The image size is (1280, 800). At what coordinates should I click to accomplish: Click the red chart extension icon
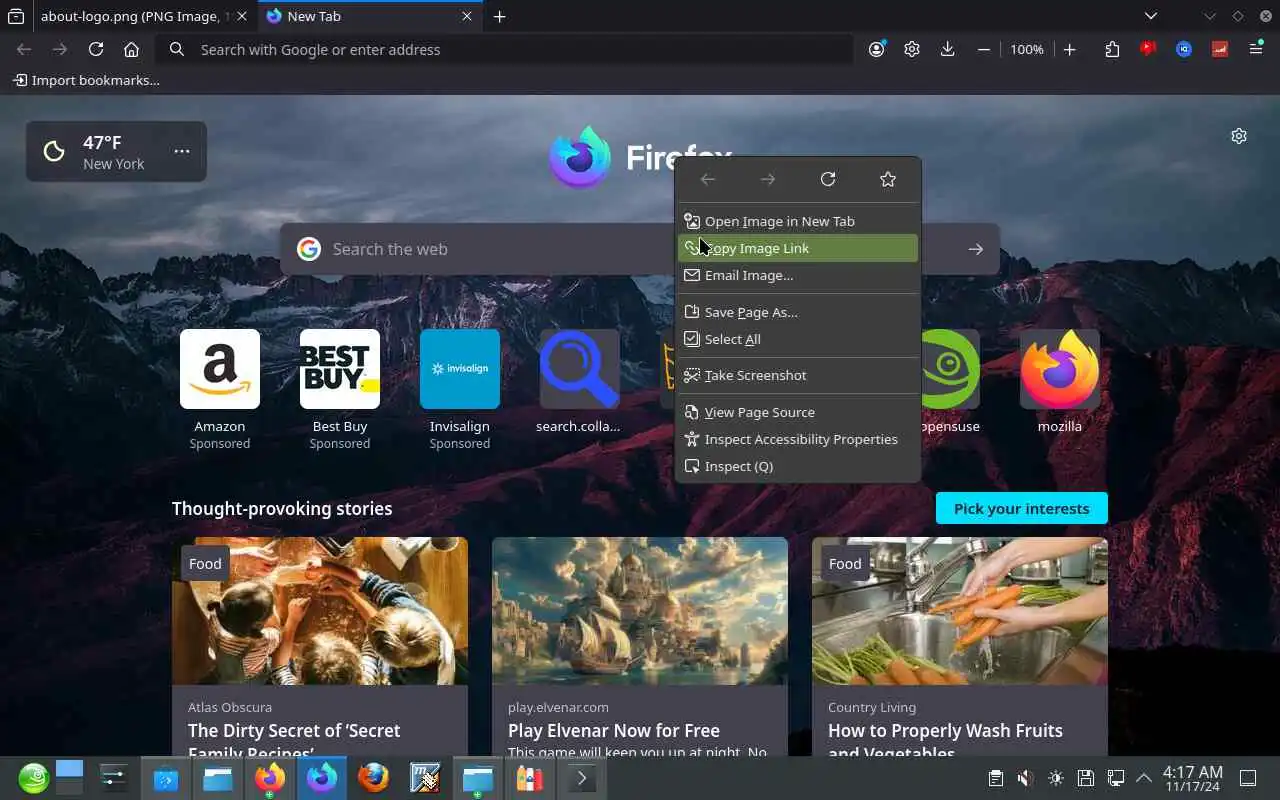[x=1220, y=49]
